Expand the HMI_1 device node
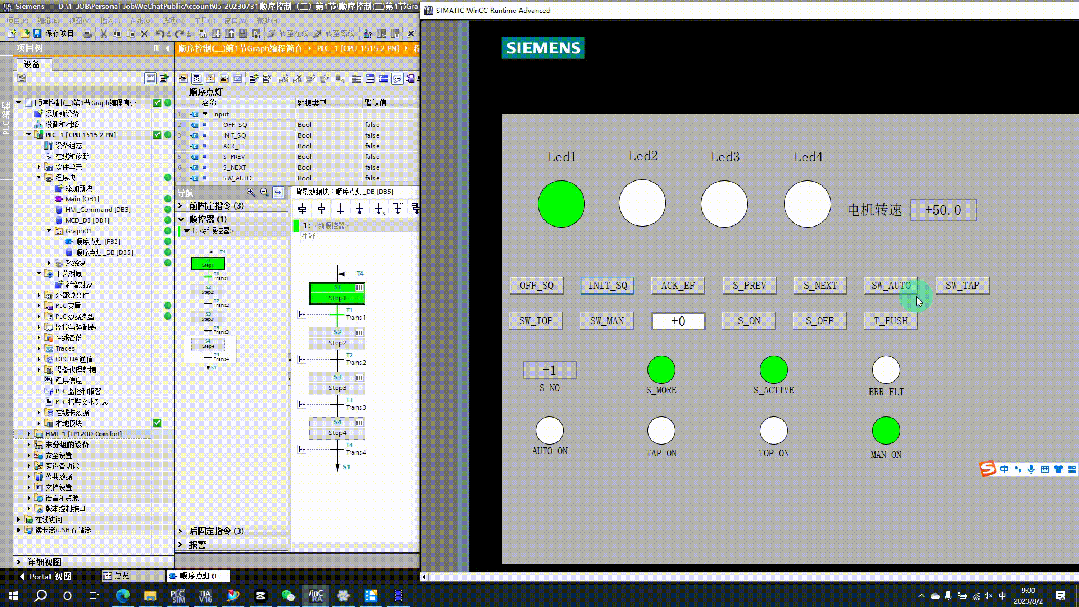 tap(29, 433)
